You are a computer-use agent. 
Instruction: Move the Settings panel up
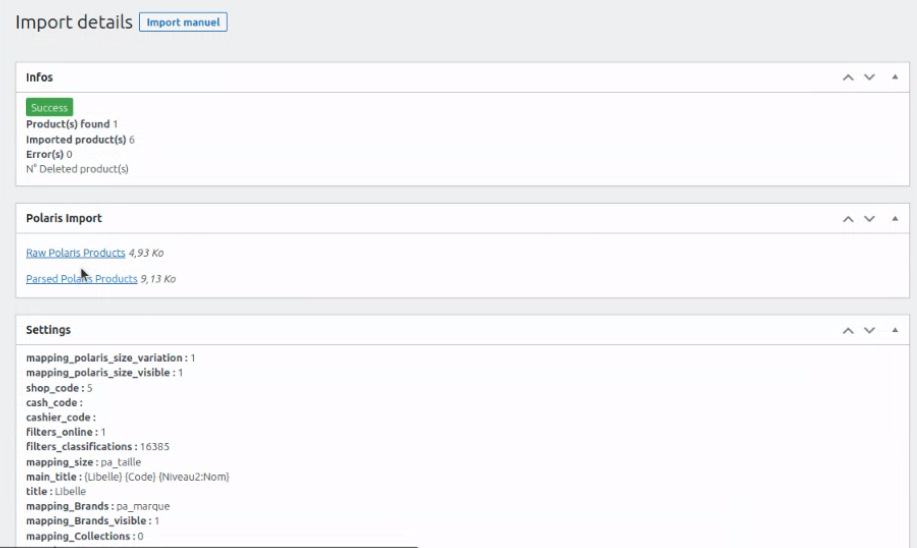coord(848,330)
